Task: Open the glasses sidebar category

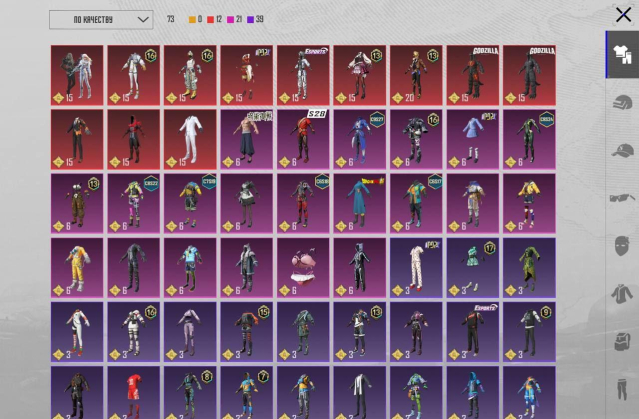Action: [x=622, y=198]
